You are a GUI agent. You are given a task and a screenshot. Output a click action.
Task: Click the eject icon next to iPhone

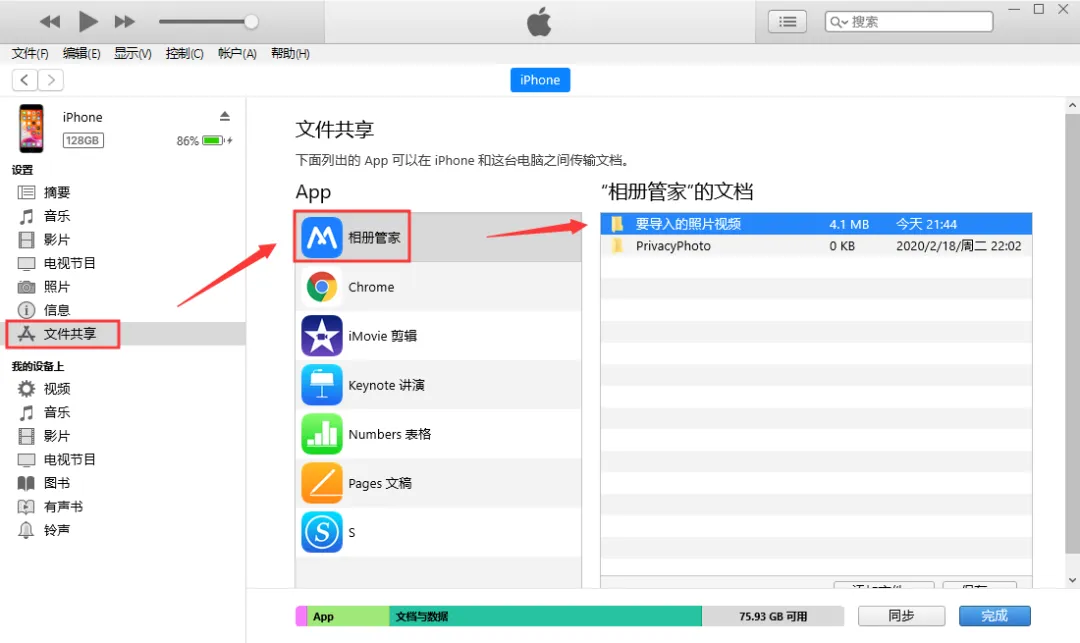[x=225, y=117]
